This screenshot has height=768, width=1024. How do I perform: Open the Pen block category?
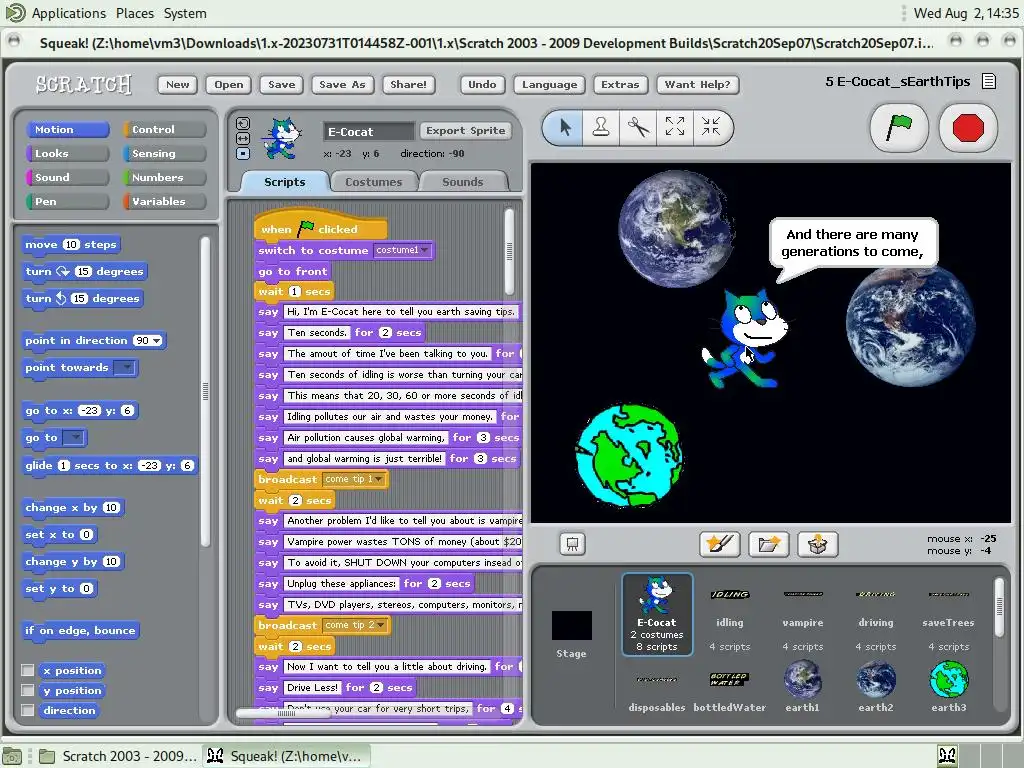click(67, 201)
